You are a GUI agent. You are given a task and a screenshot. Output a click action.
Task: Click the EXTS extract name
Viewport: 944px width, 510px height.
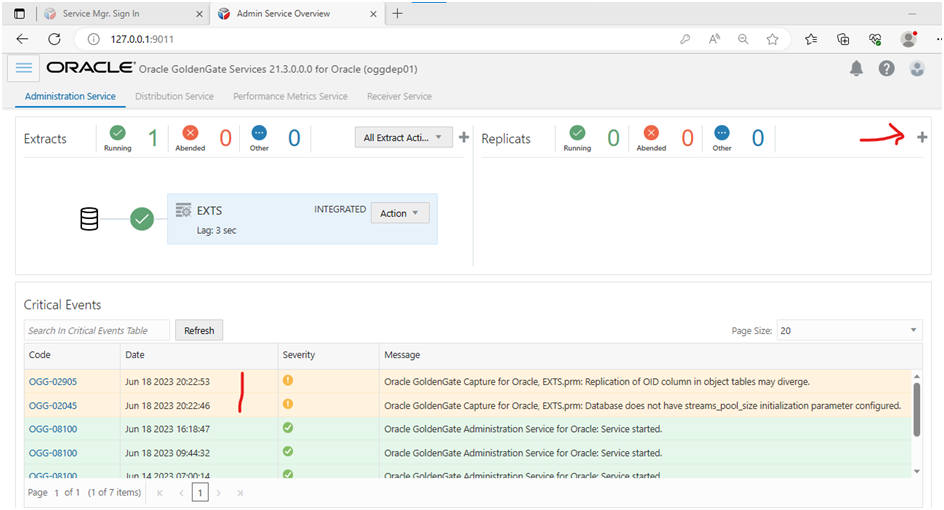coord(210,211)
